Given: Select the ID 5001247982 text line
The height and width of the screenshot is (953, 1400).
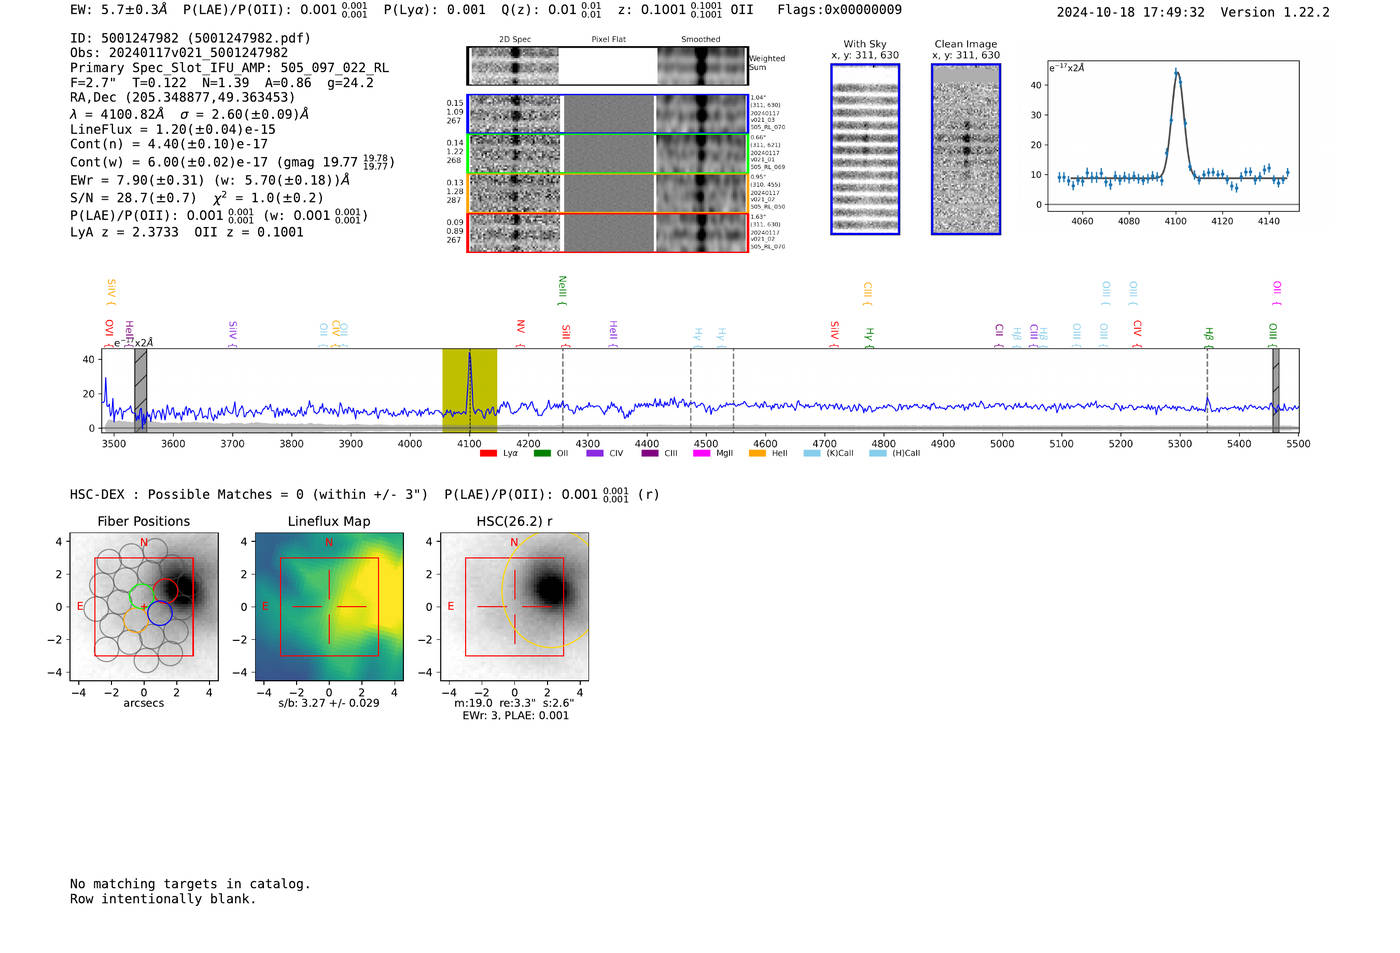Looking at the screenshot, I should [190, 38].
